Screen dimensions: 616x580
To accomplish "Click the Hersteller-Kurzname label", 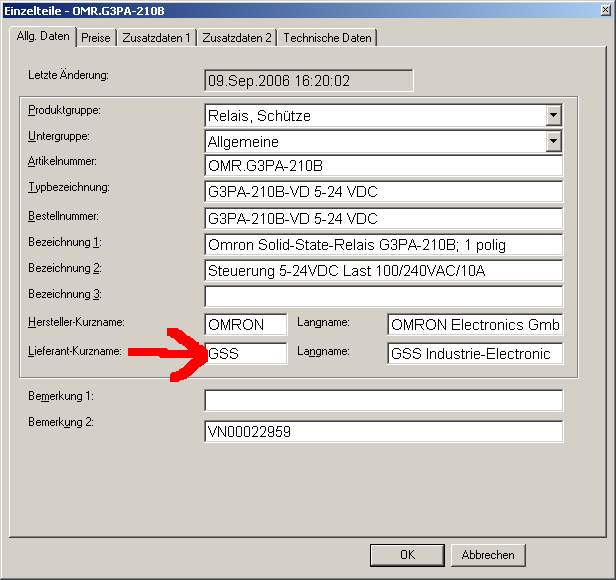I will pyautogui.click(x=76, y=322).
